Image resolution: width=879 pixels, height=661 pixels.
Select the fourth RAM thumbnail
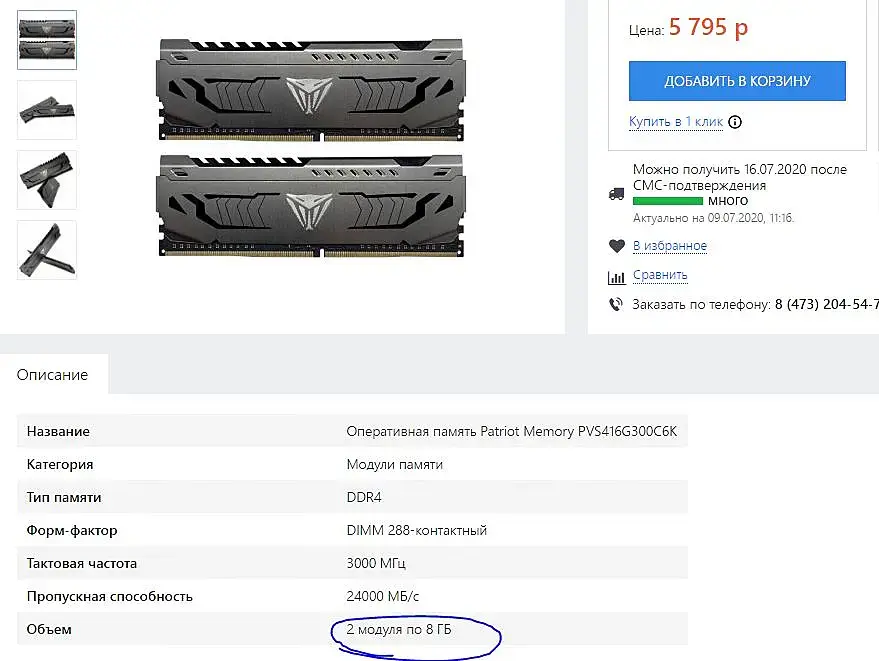[x=47, y=250]
